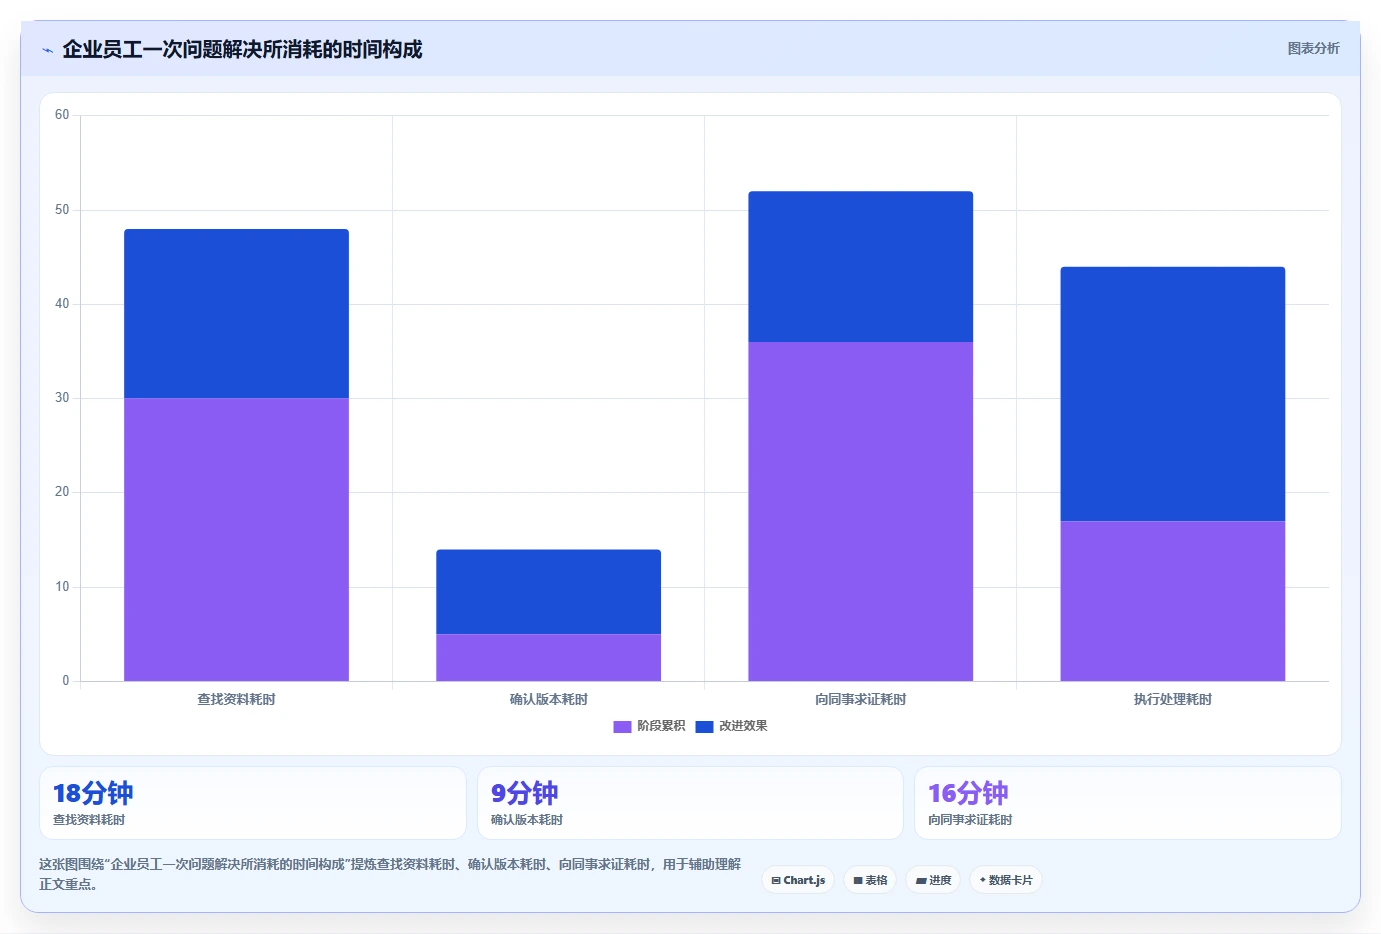Click the y-axis value 10

tap(62, 587)
